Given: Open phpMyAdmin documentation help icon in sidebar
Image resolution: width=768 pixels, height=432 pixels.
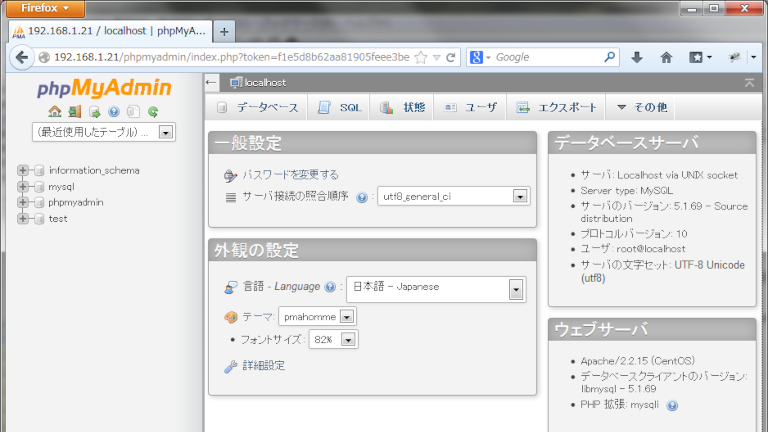Looking at the screenshot, I should (x=114, y=112).
